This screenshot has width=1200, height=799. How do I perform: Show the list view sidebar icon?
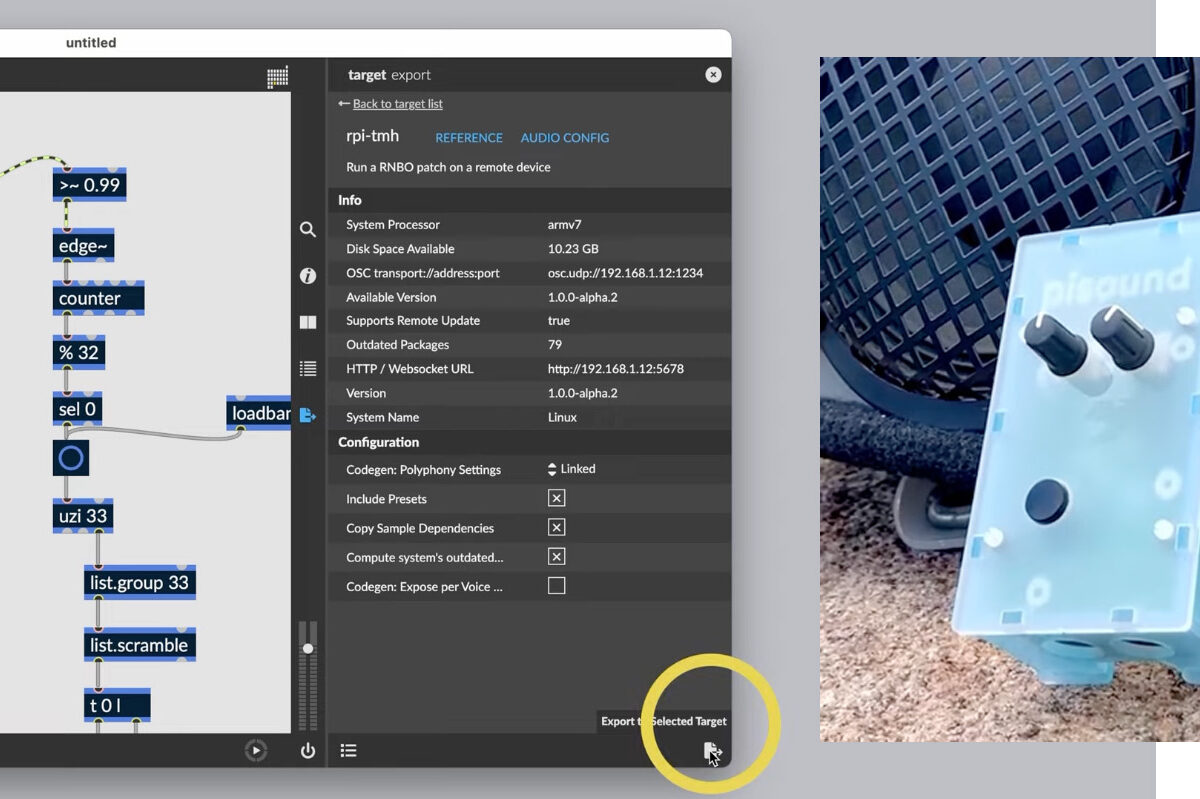point(308,369)
